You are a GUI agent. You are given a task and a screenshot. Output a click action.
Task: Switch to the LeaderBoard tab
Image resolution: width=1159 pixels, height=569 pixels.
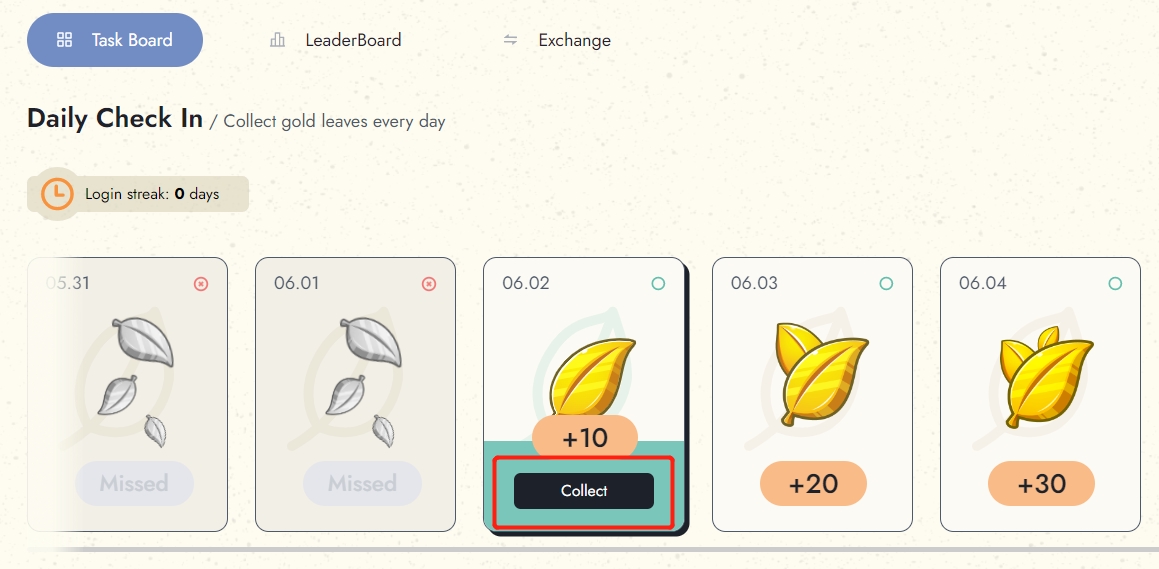point(353,40)
